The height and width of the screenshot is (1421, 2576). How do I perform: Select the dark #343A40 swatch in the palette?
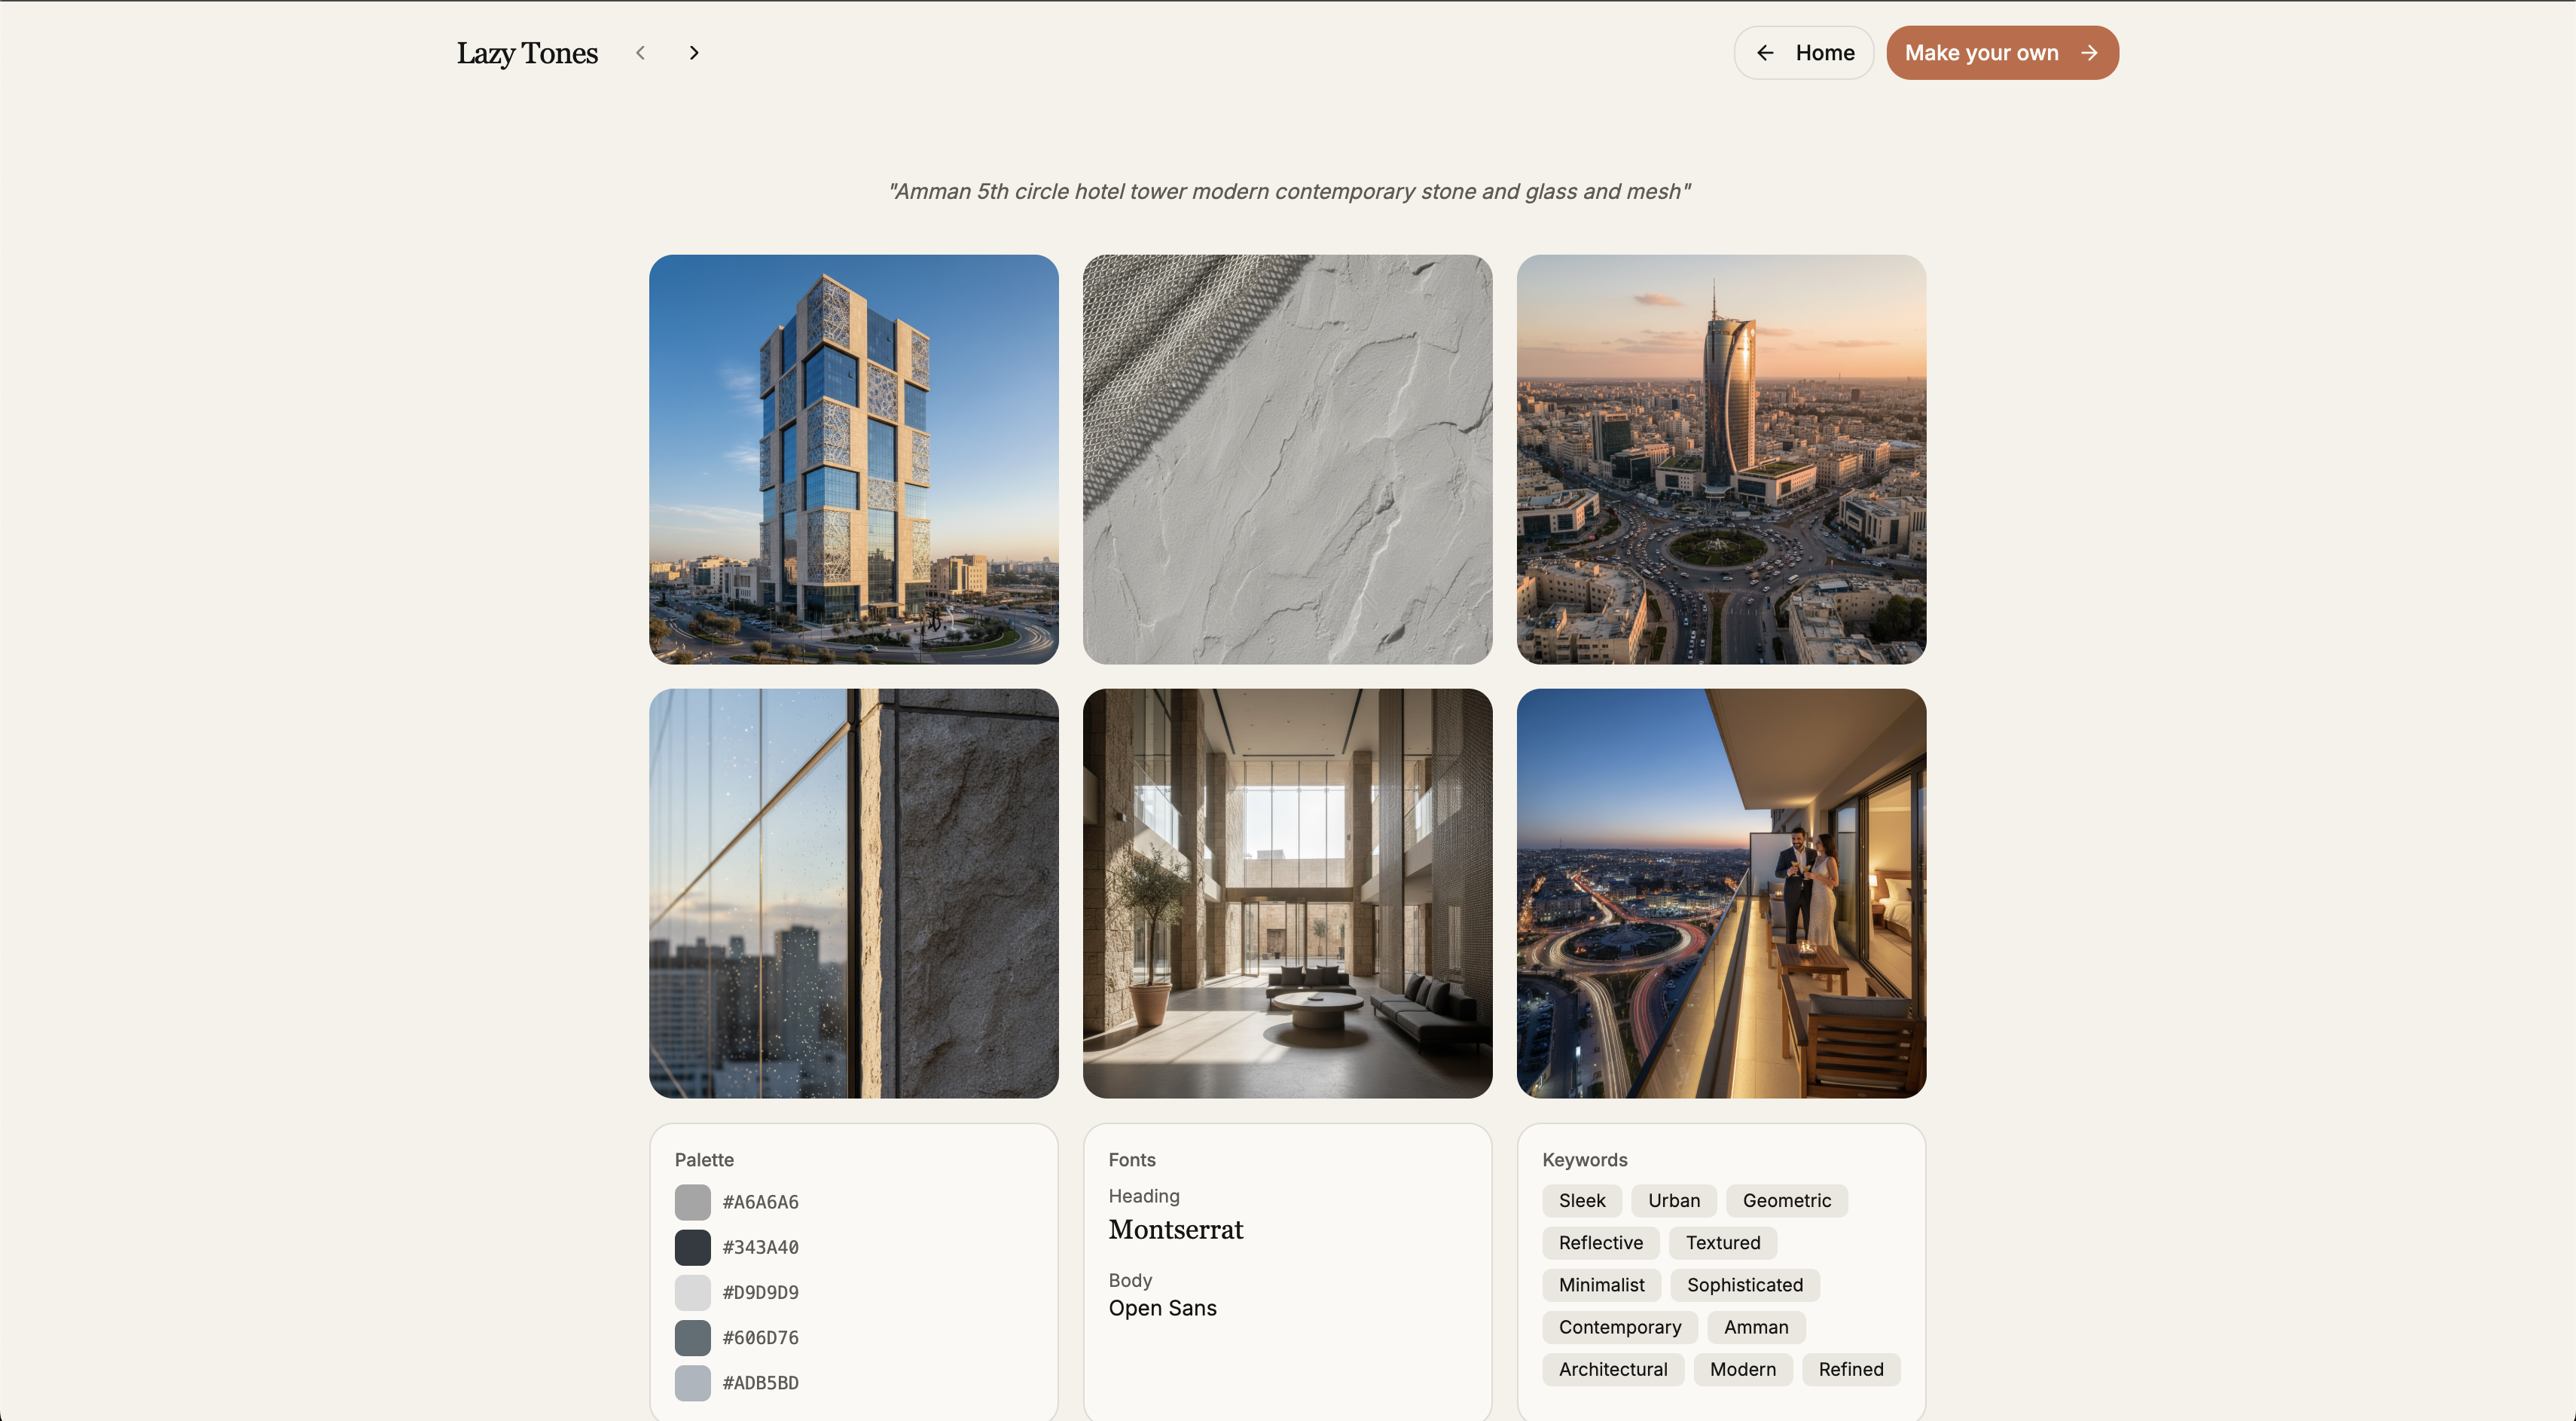point(693,1247)
